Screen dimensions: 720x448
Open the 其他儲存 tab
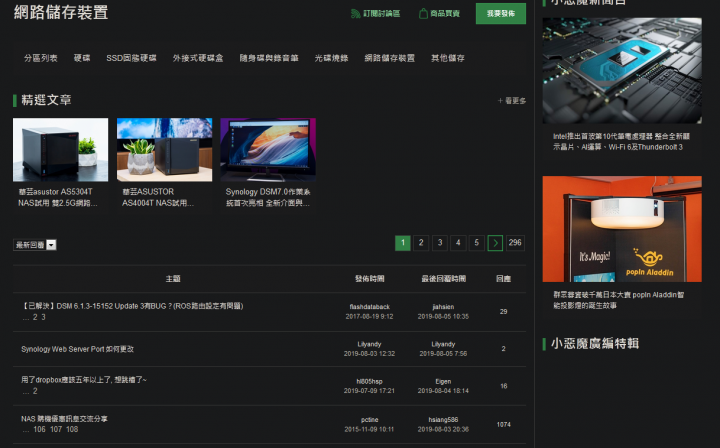pos(448,58)
